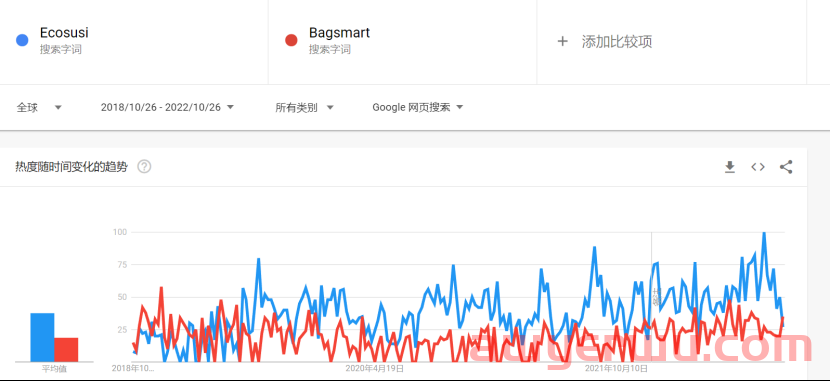Click the 2021年10月10日 axis date label

617,368
